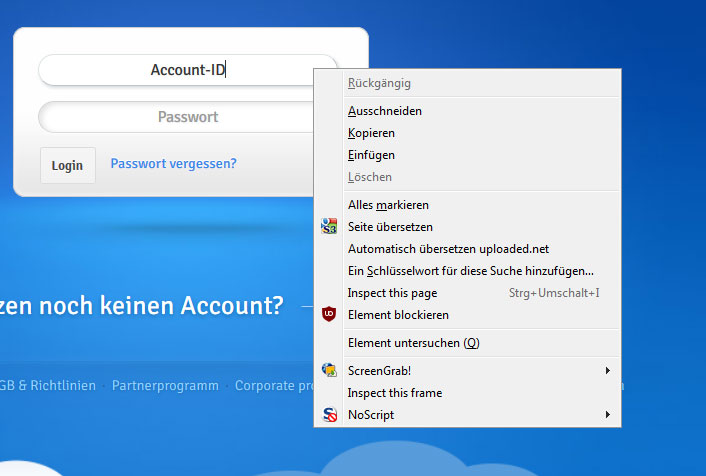Select Einfügen from the context menu

371,155
